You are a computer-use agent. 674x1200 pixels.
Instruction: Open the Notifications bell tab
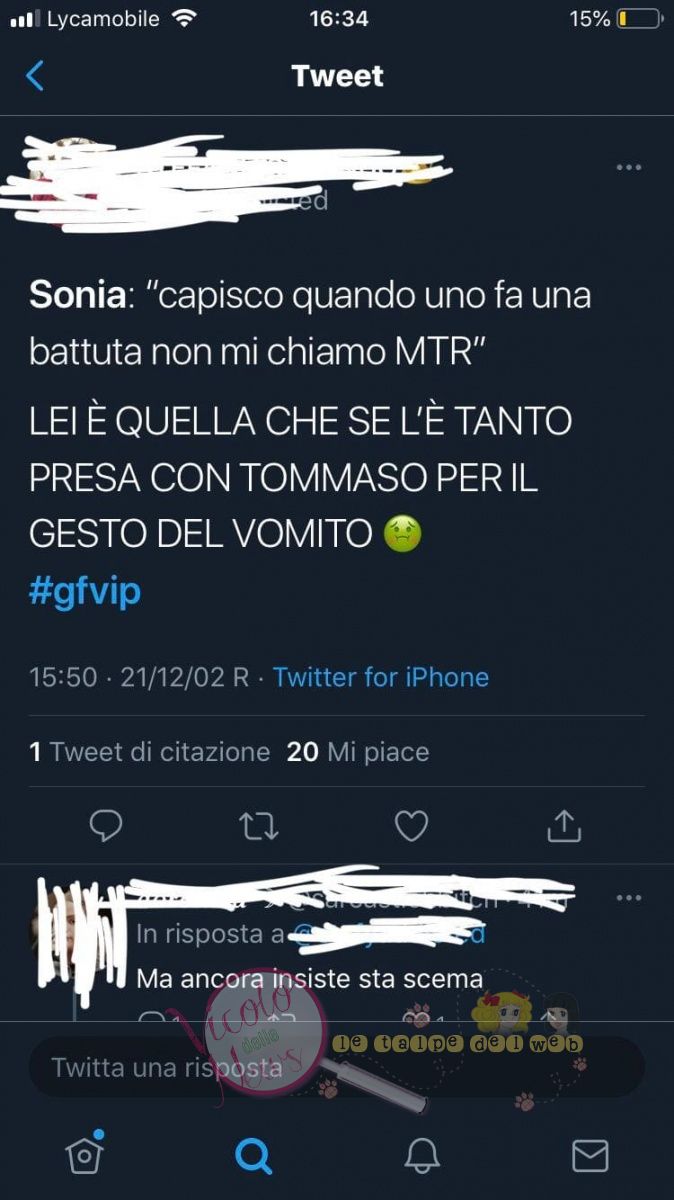(x=422, y=1156)
